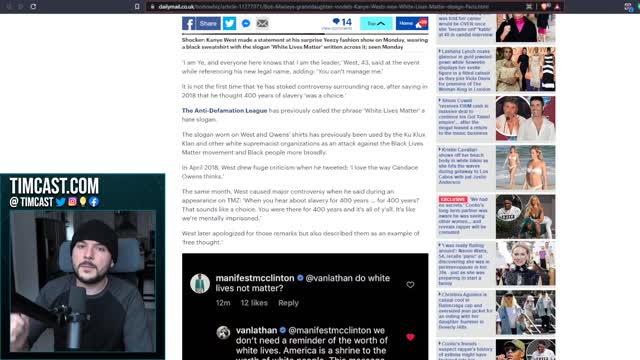The image size is (640, 360).
Task: Open the Lashana Lynch sidebar story headline
Action: click(x=465, y=70)
